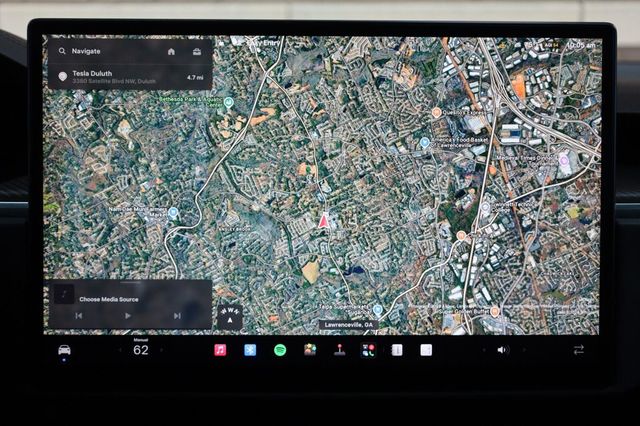
Task: Tap the red vehicle location arrow
Action: click(x=323, y=220)
